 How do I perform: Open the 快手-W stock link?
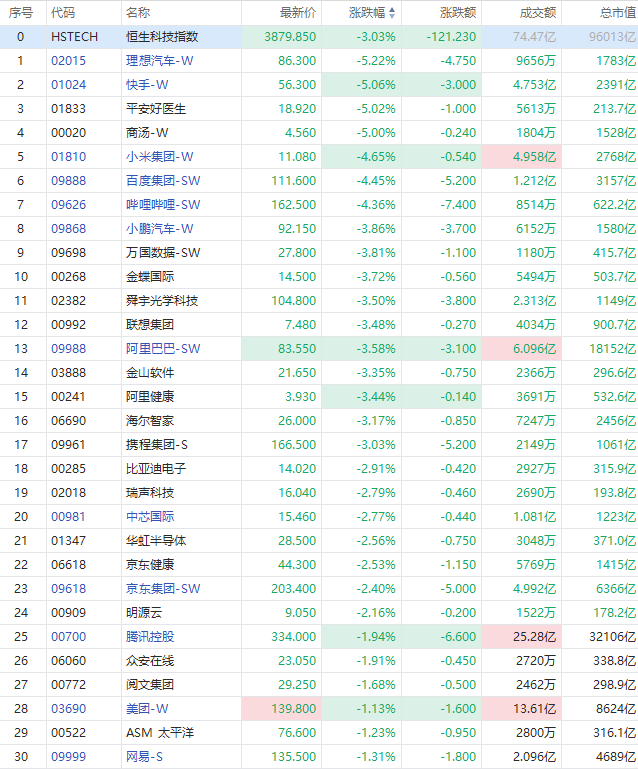147,85
